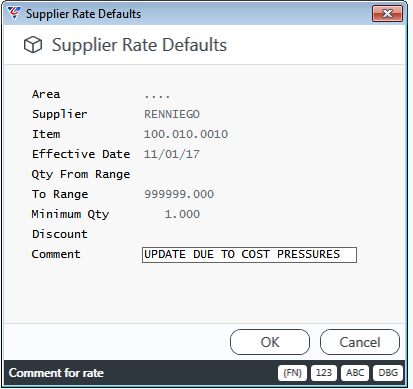Click the Area label
The width and height of the screenshot is (413, 389).
tap(46, 94)
